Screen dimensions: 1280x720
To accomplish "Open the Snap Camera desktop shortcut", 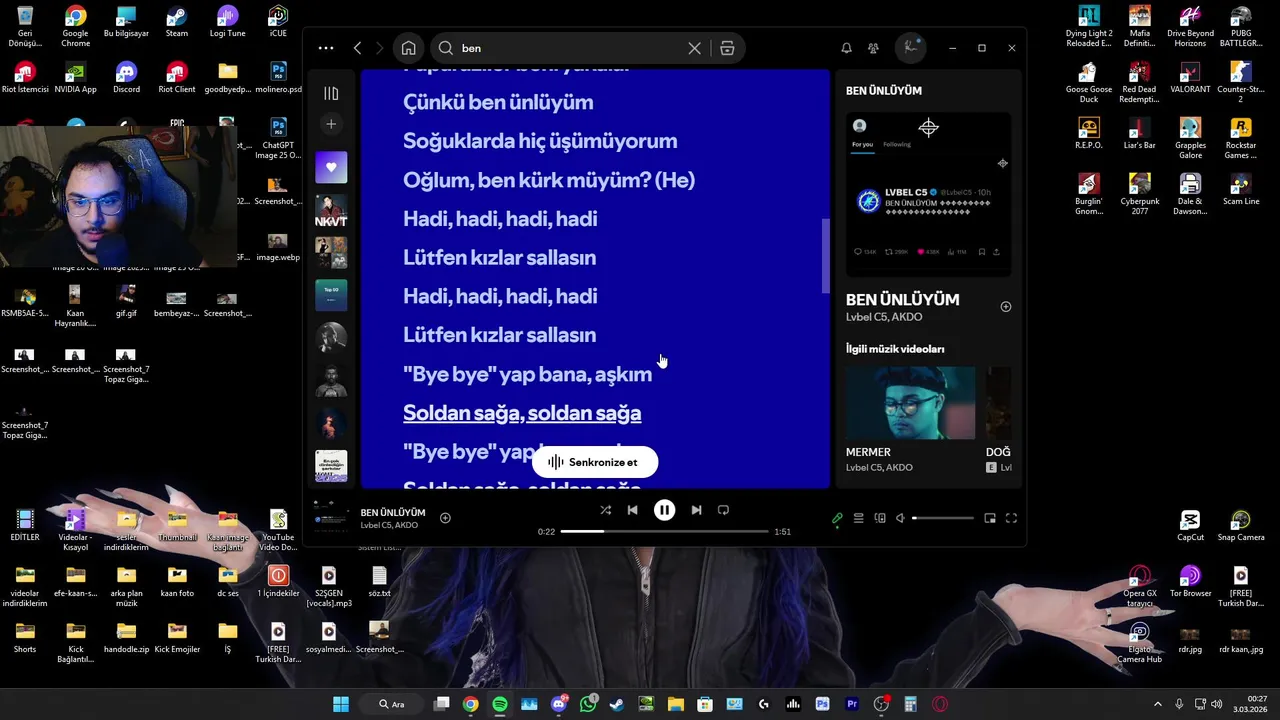I will click(1241, 526).
